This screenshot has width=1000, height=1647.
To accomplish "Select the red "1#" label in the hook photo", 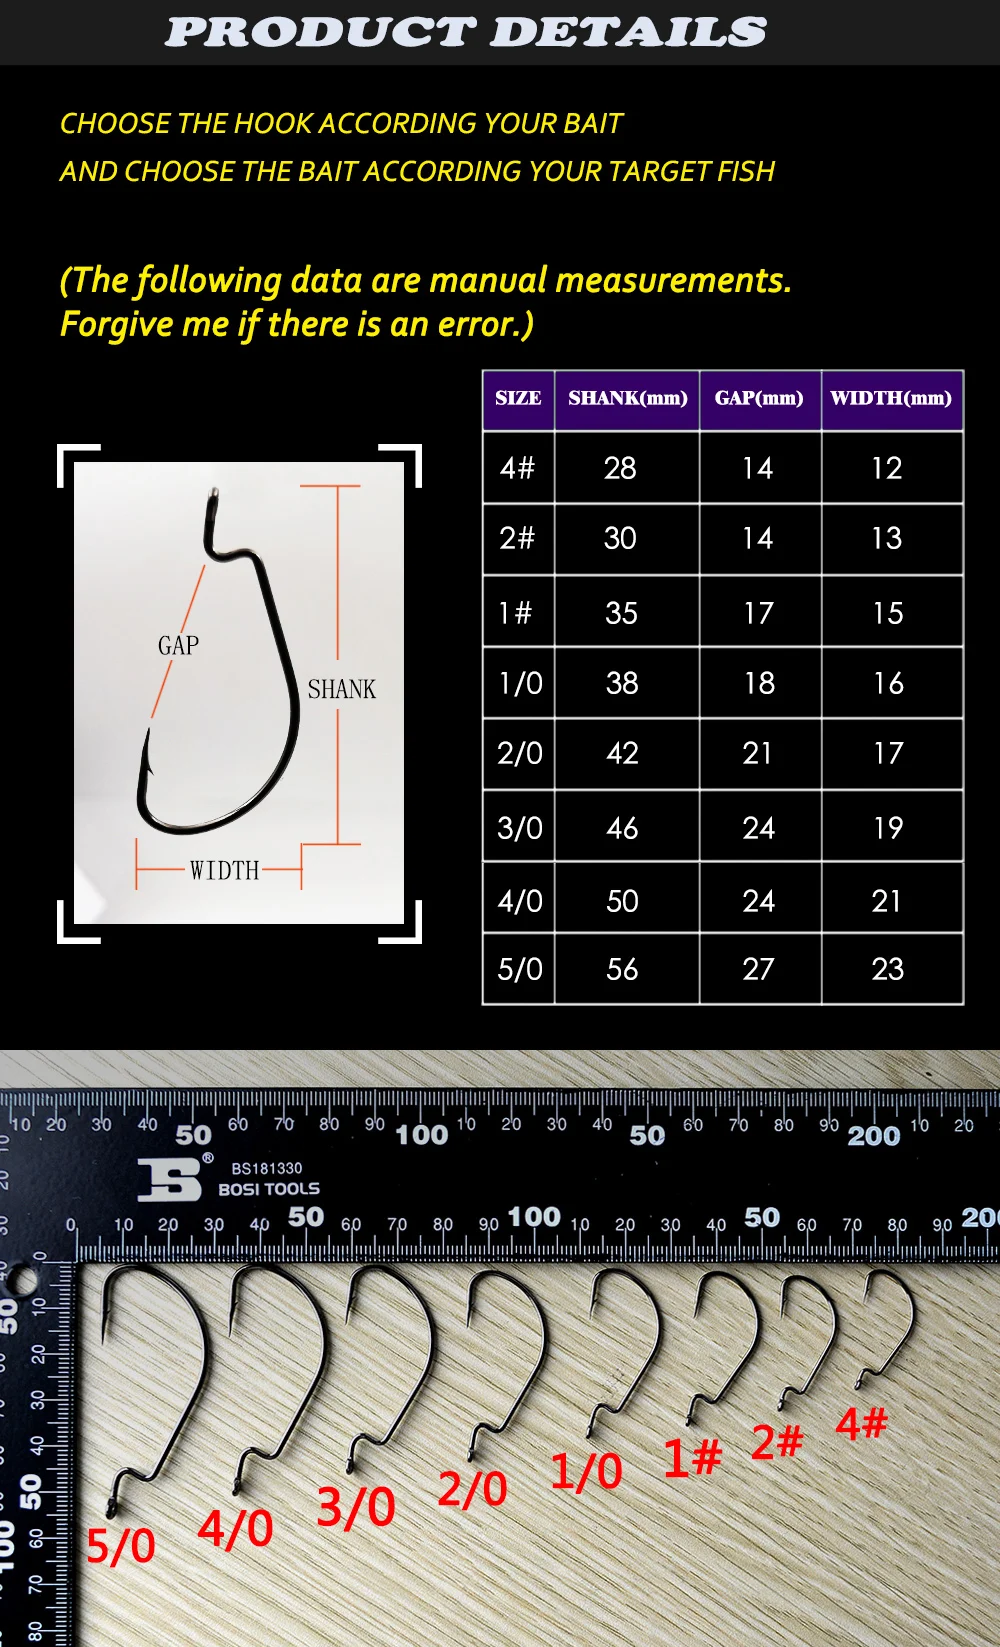I will pyautogui.click(x=693, y=1458).
